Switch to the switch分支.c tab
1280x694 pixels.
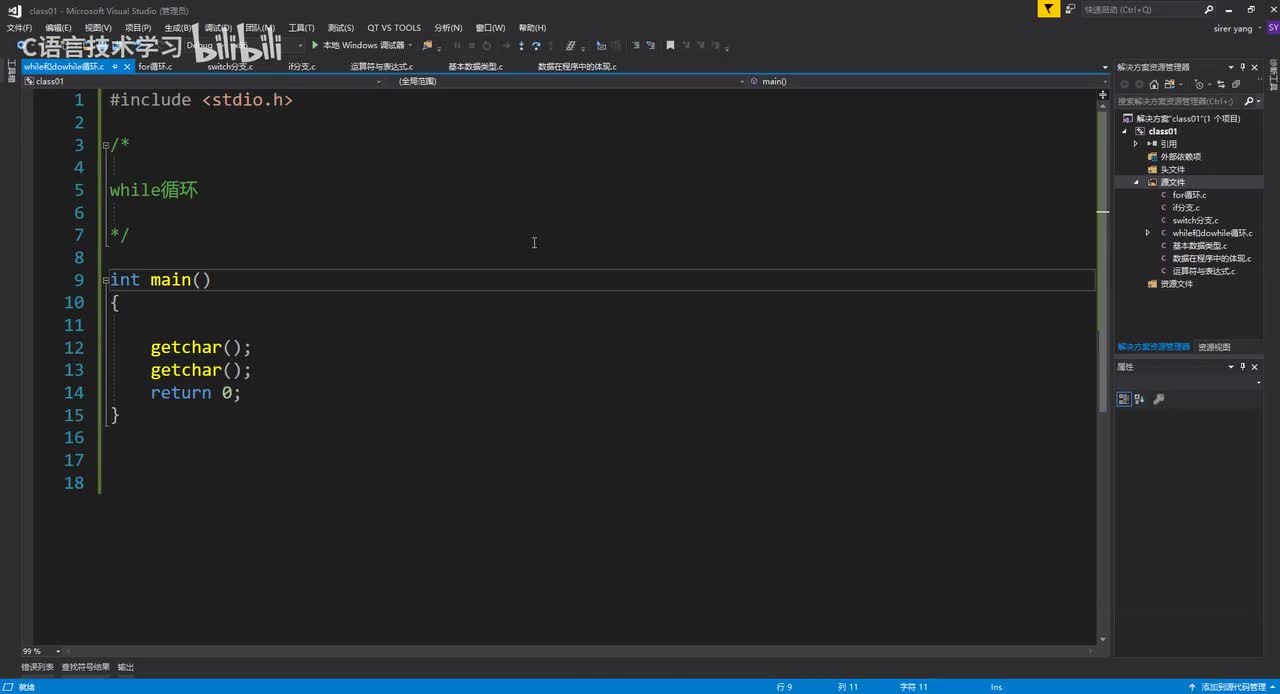(x=230, y=67)
